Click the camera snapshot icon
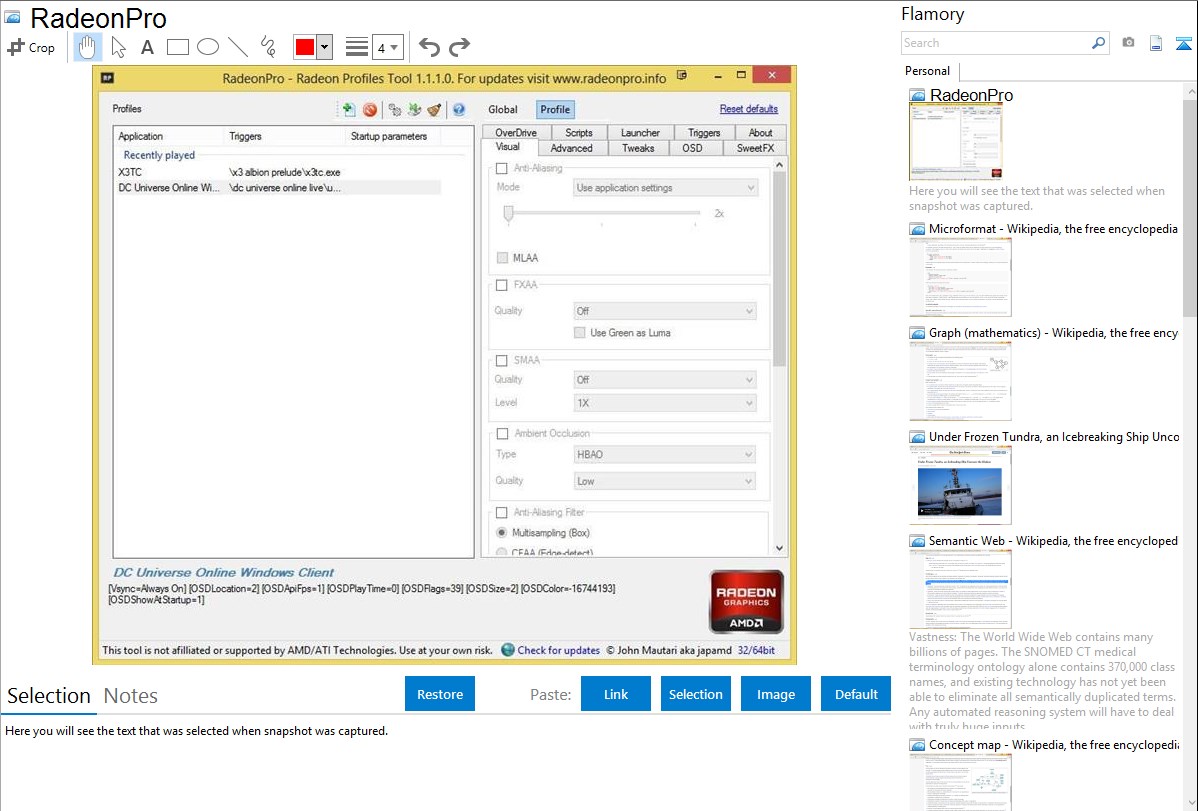The width and height of the screenshot is (1198, 811). coord(1128,43)
